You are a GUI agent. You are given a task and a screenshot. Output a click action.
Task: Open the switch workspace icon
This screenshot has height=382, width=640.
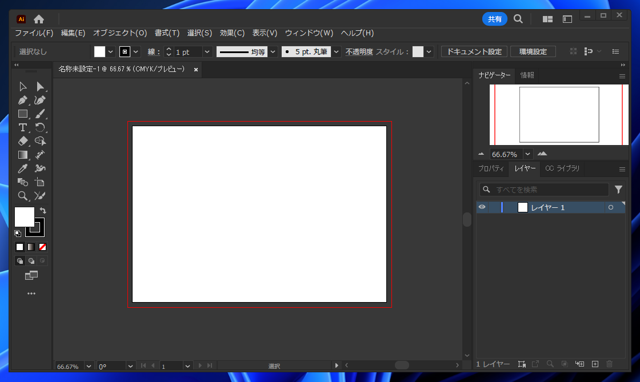[567, 19]
